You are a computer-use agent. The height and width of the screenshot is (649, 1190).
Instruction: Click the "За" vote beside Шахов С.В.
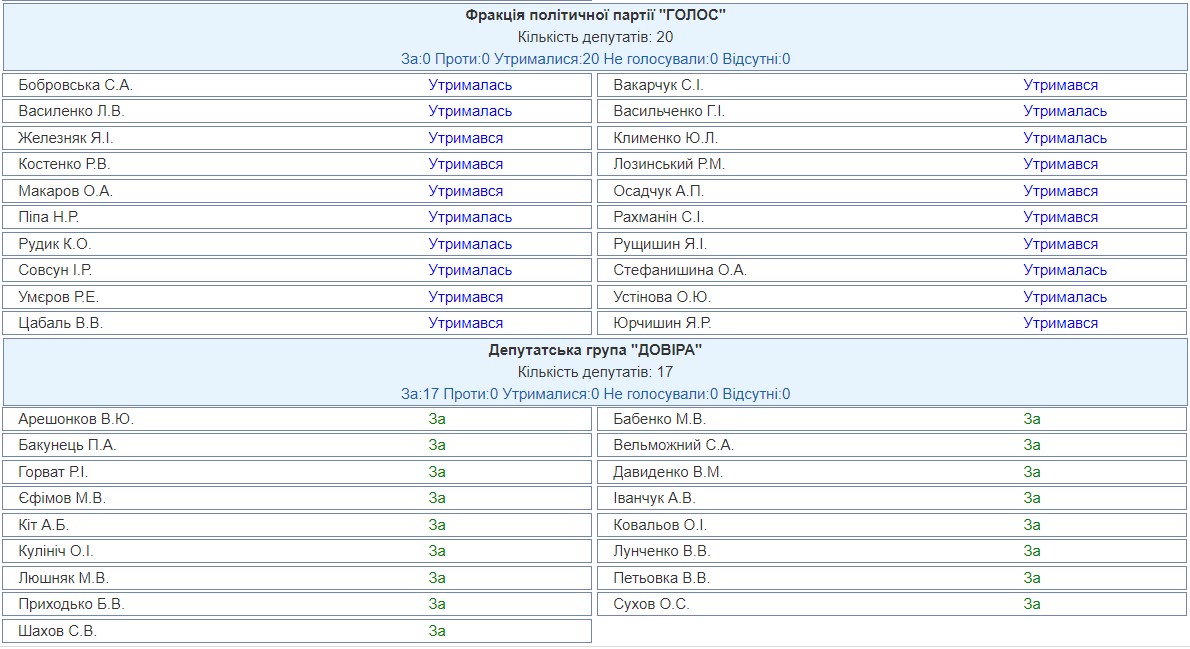437,631
